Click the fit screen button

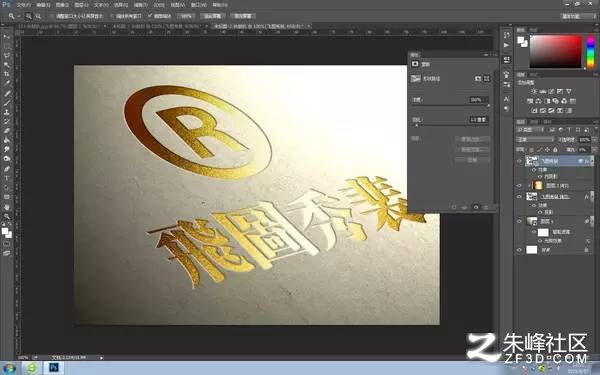(x=212, y=16)
